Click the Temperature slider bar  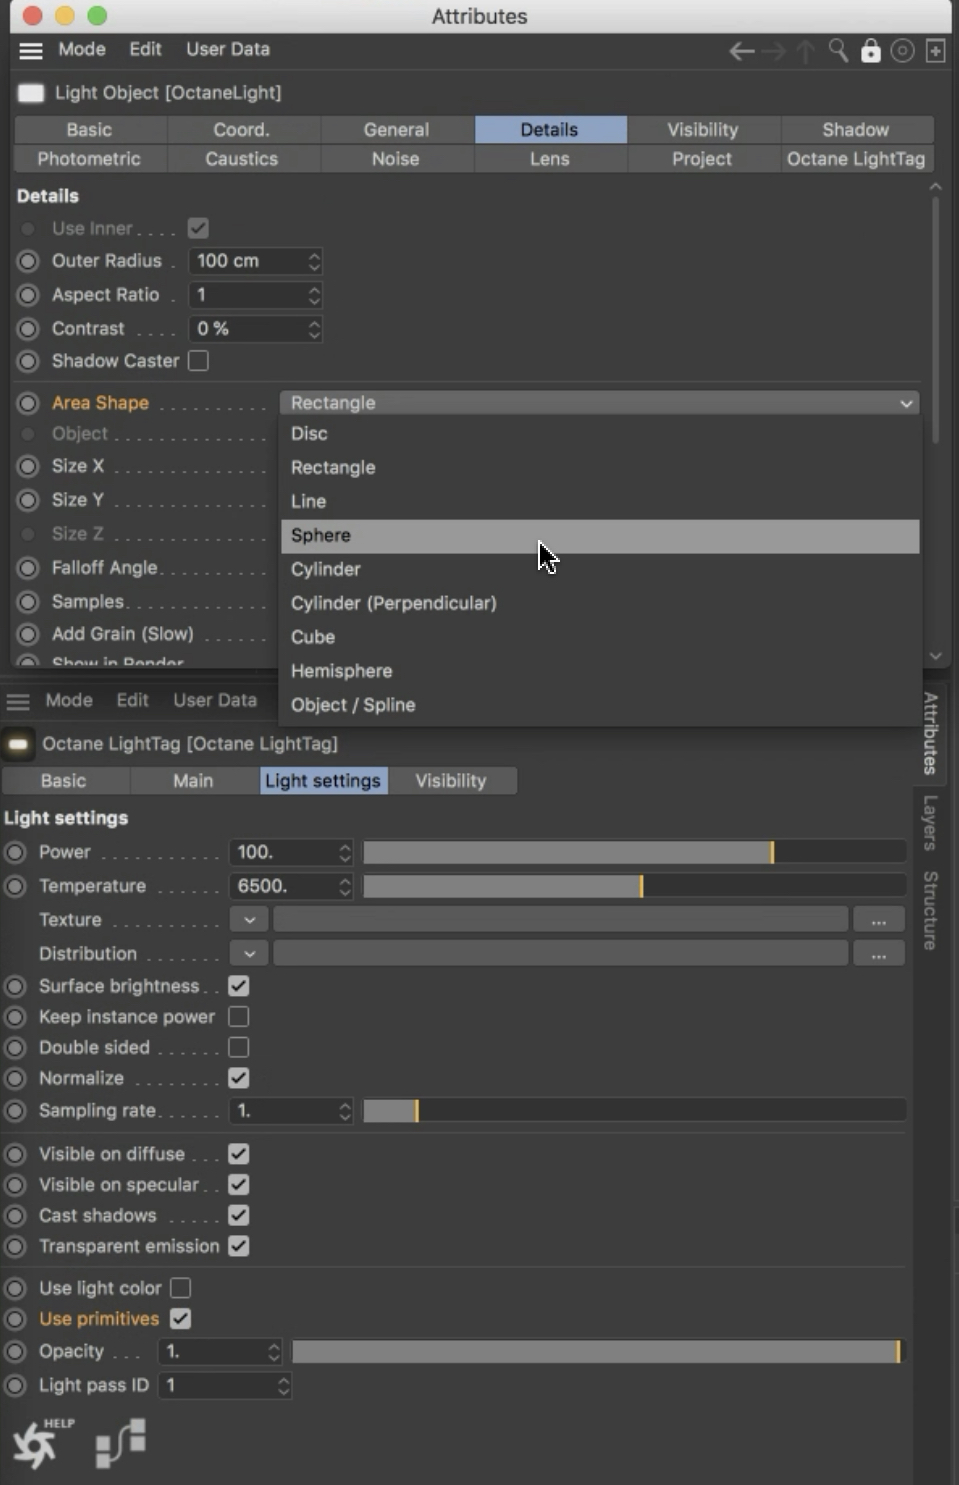[634, 886]
